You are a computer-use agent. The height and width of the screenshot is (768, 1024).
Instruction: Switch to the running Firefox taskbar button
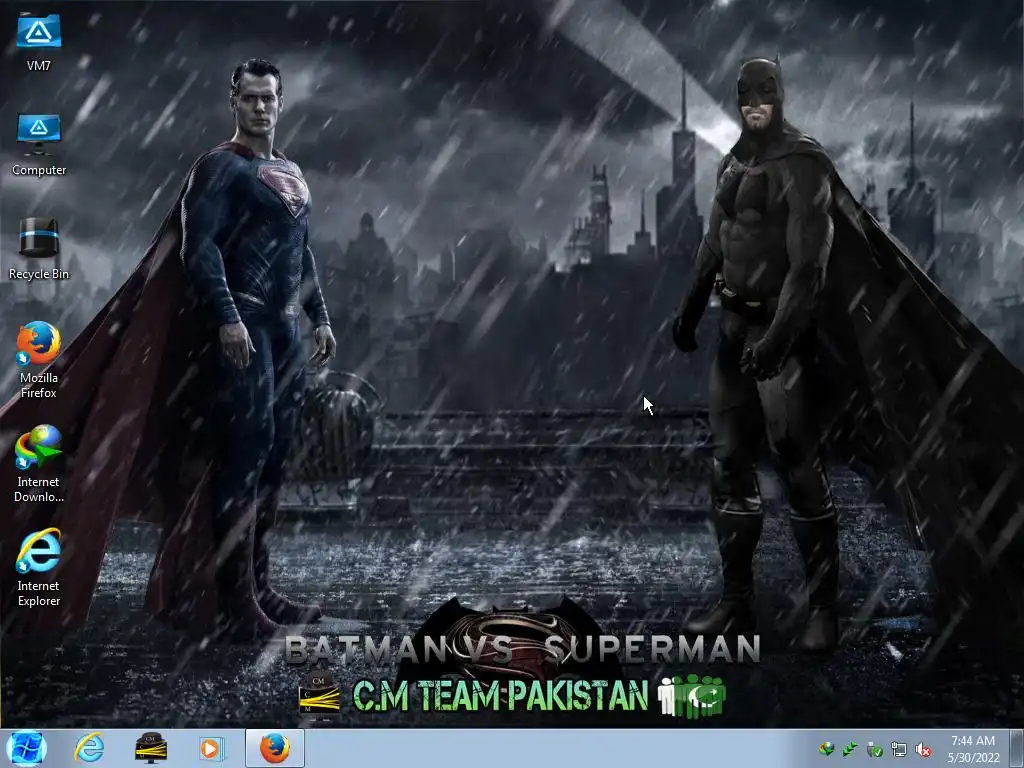[x=275, y=748]
